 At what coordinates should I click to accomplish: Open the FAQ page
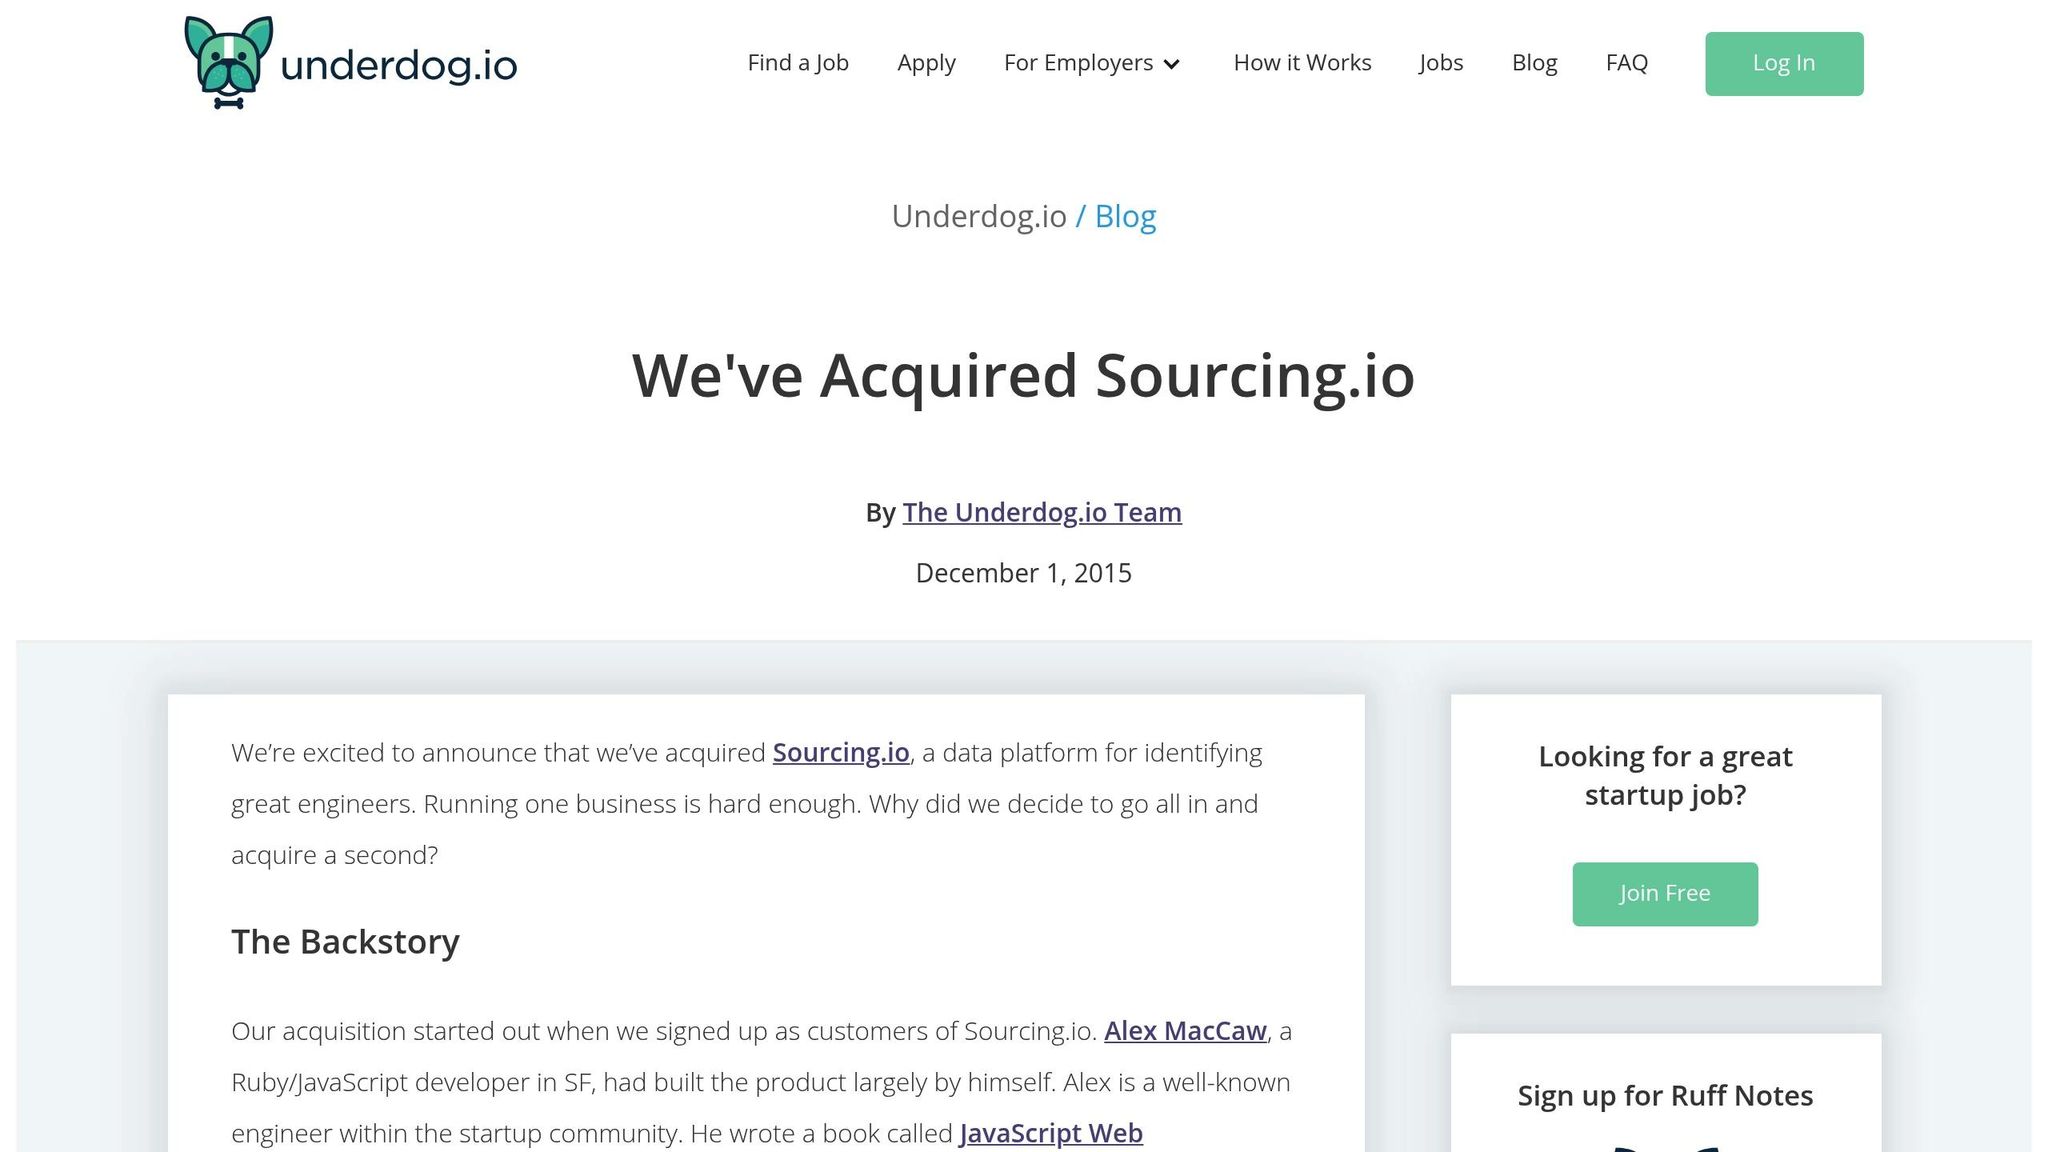point(1627,62)
